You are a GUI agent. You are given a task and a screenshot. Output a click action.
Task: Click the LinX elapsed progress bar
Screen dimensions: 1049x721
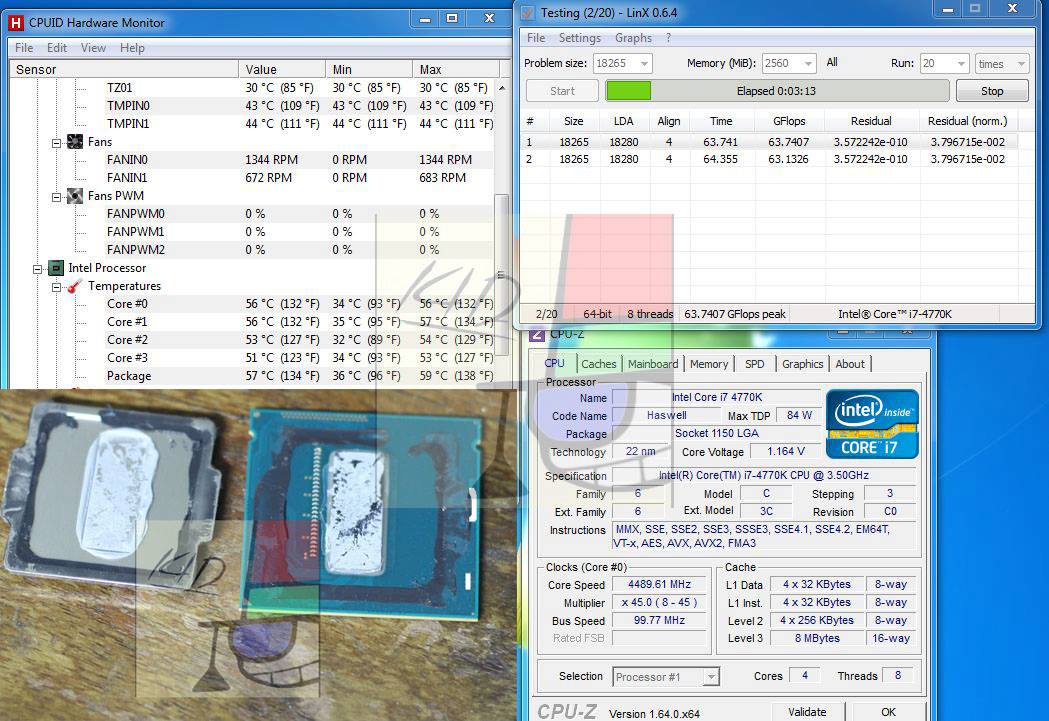[777, 91]
